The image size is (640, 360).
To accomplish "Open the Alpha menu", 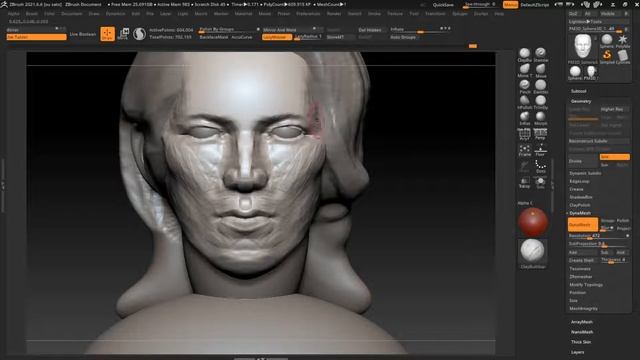I will point(13,14).
